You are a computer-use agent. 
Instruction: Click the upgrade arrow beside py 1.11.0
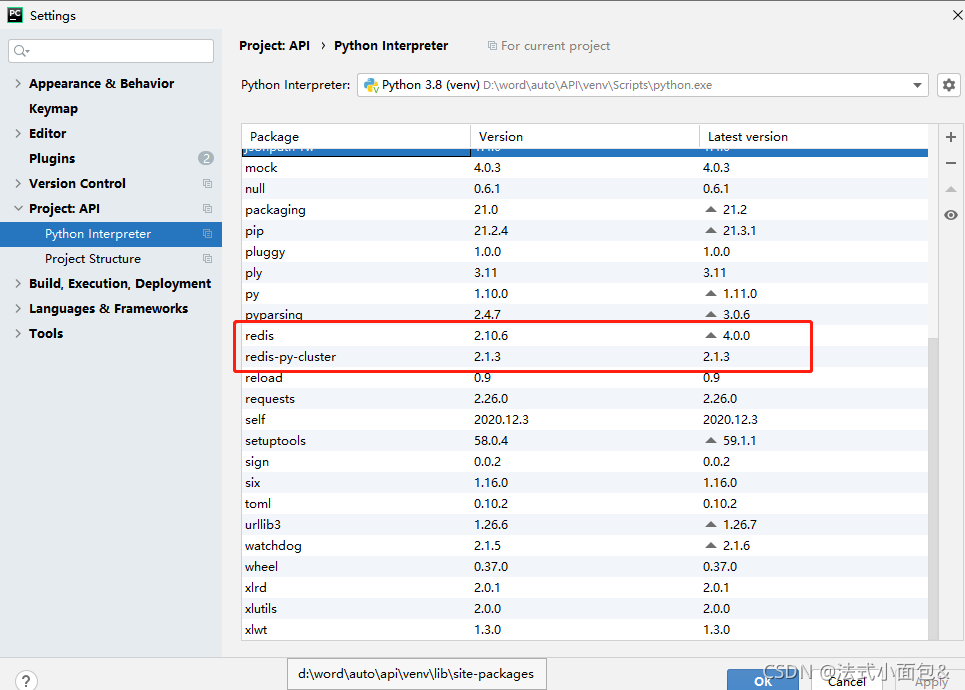[711, 294]
